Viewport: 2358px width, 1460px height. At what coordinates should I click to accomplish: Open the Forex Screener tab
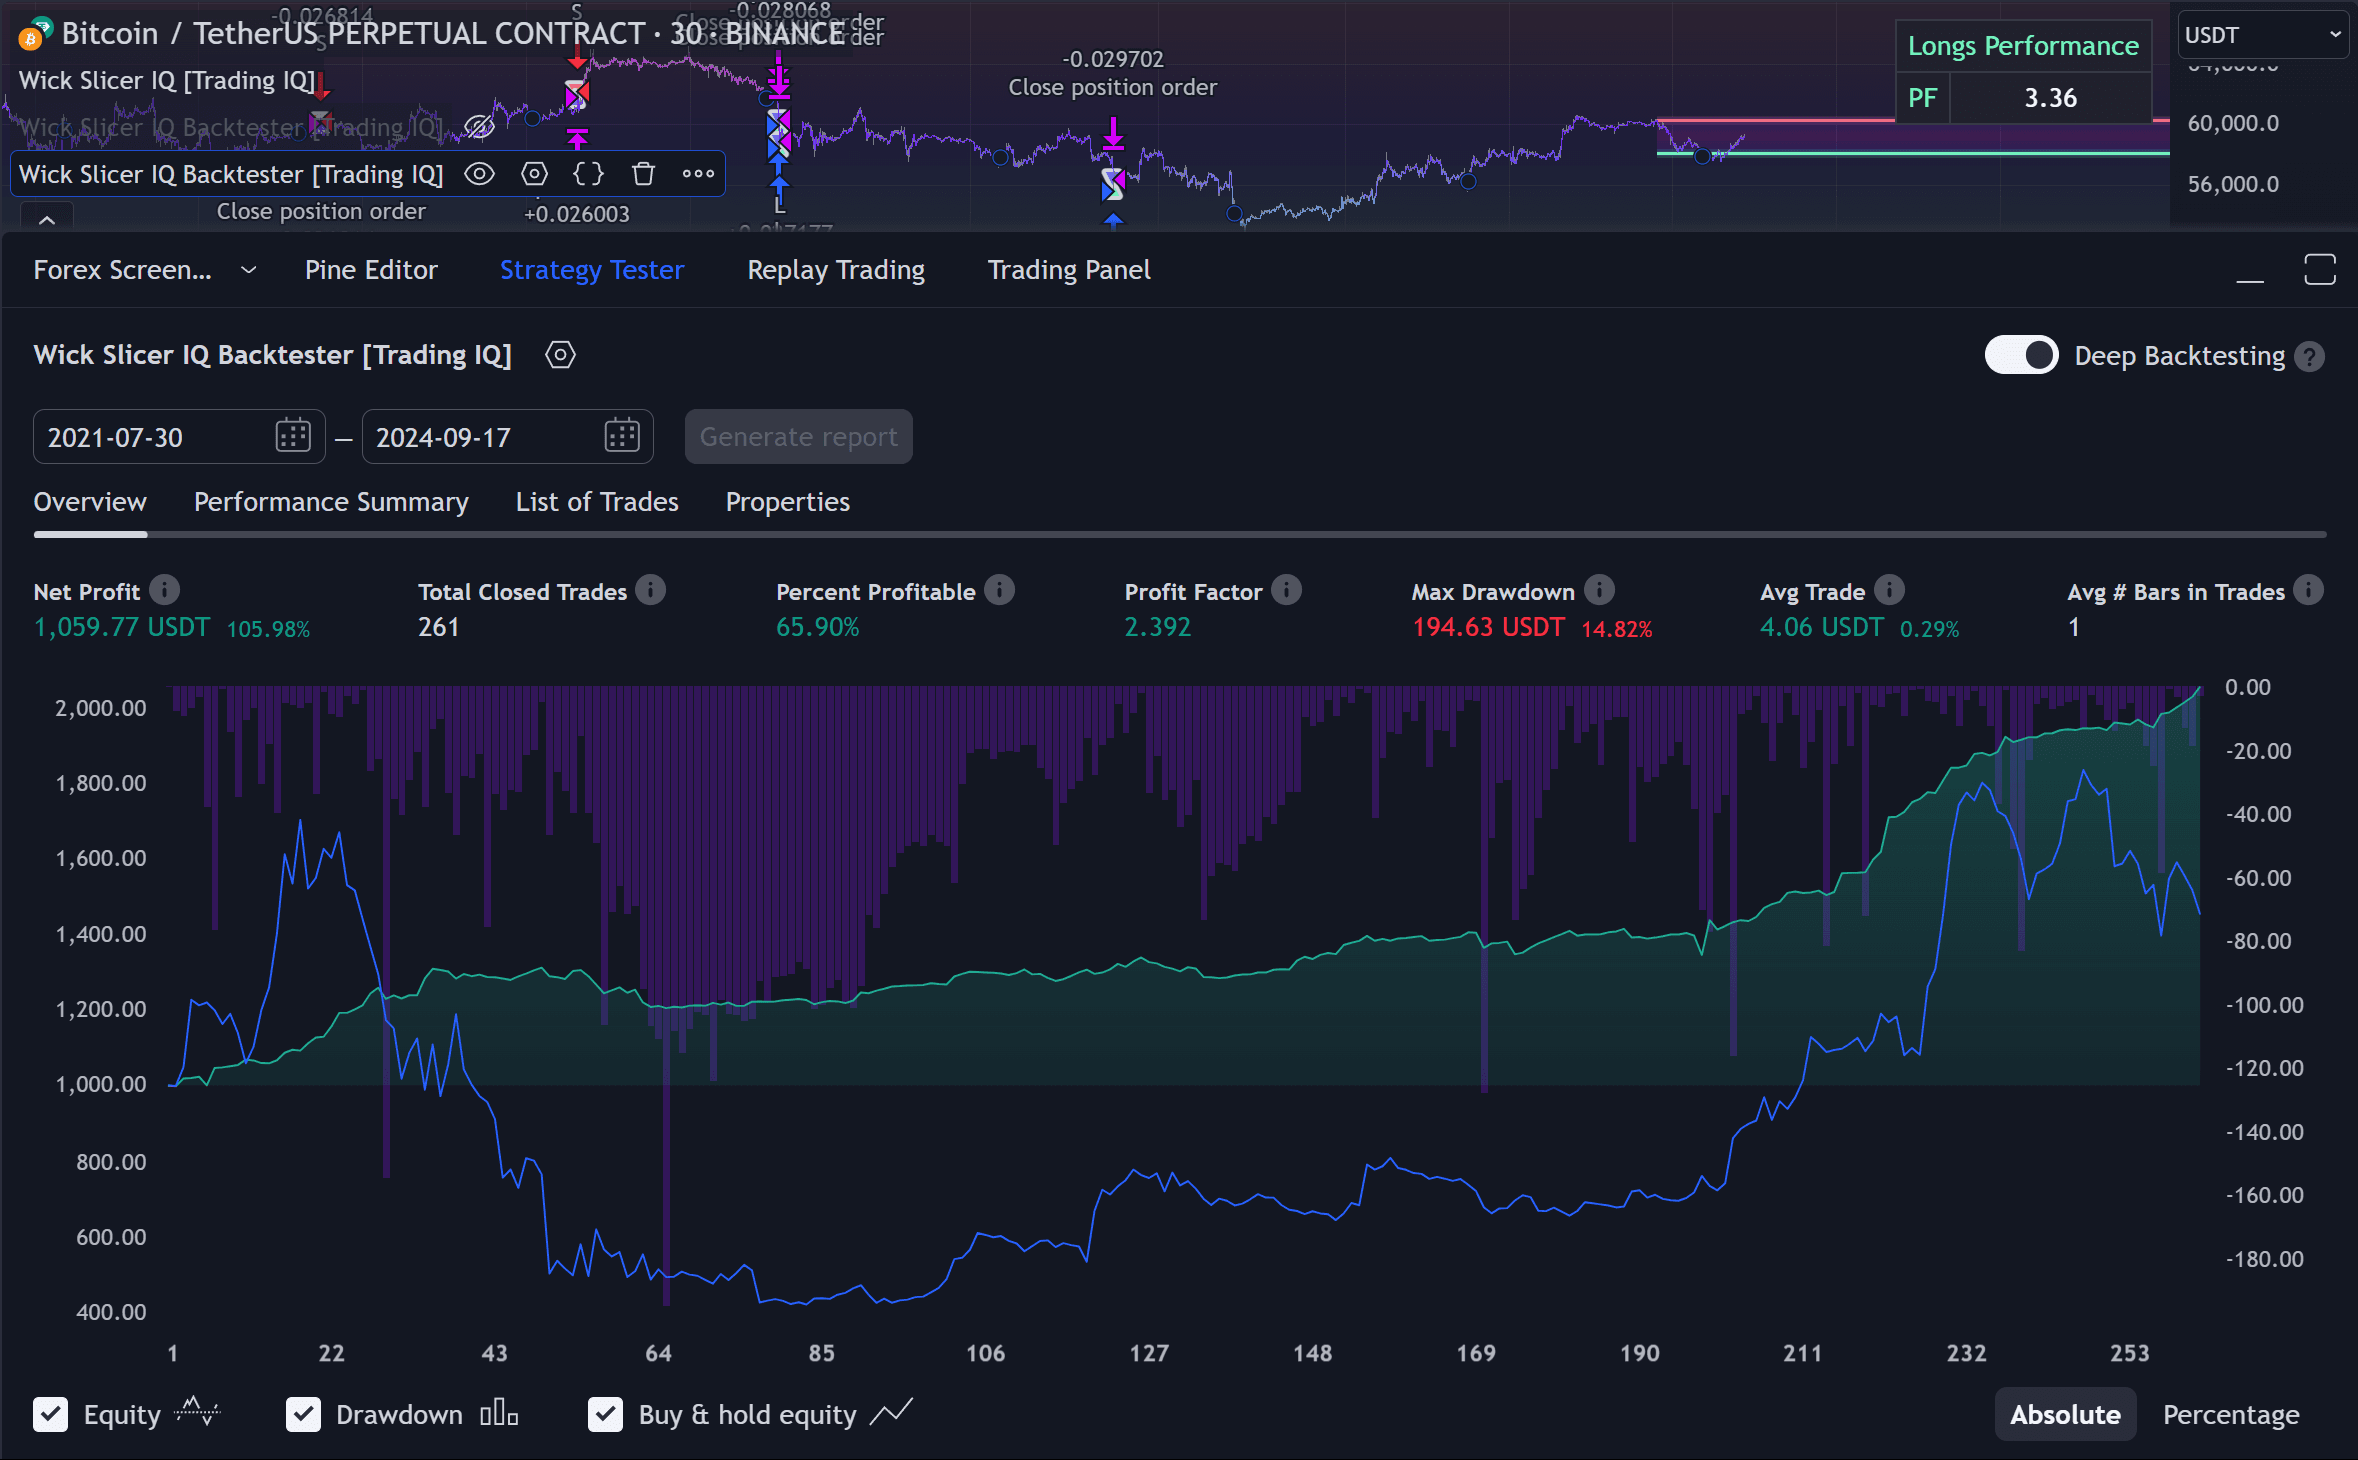click(122, 270)
